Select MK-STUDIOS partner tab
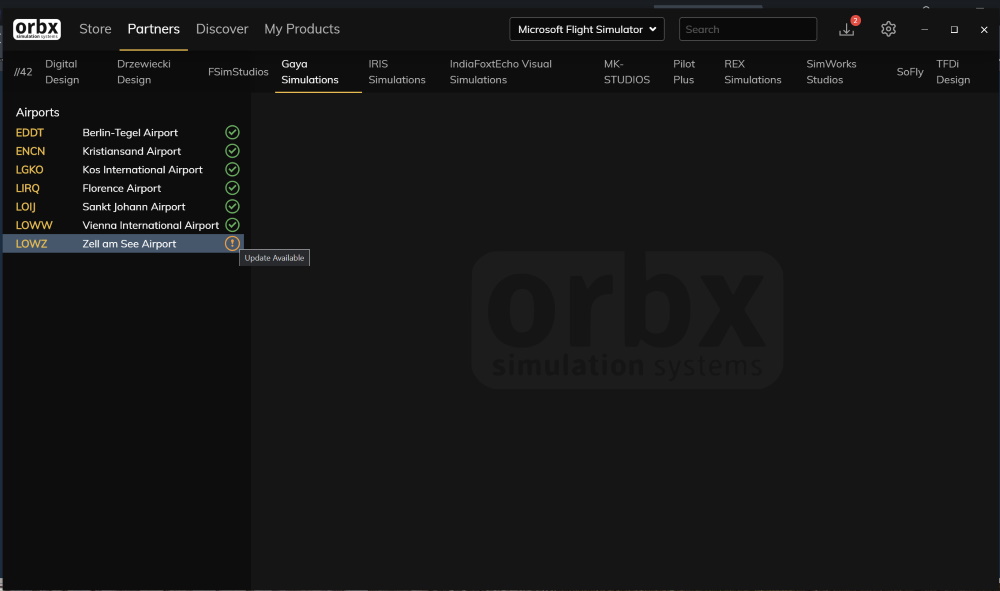 [x=627, y=71]
